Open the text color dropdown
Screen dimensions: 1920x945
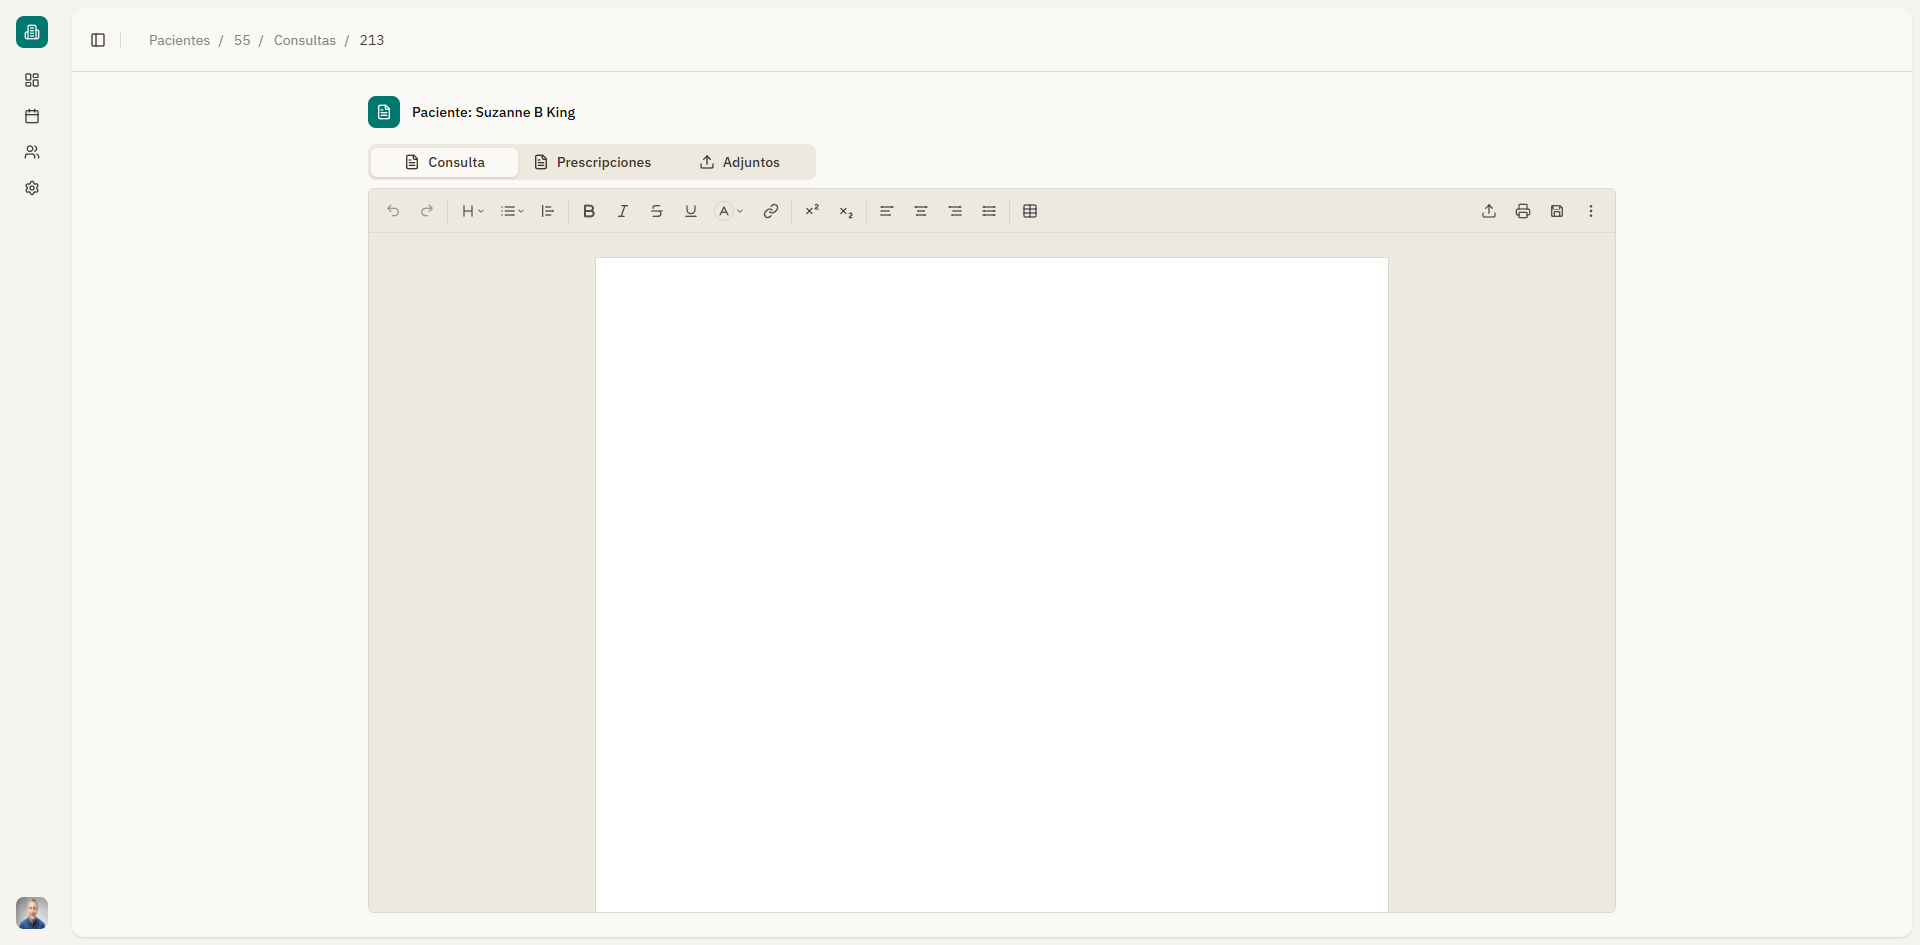(x=729, y=211)
